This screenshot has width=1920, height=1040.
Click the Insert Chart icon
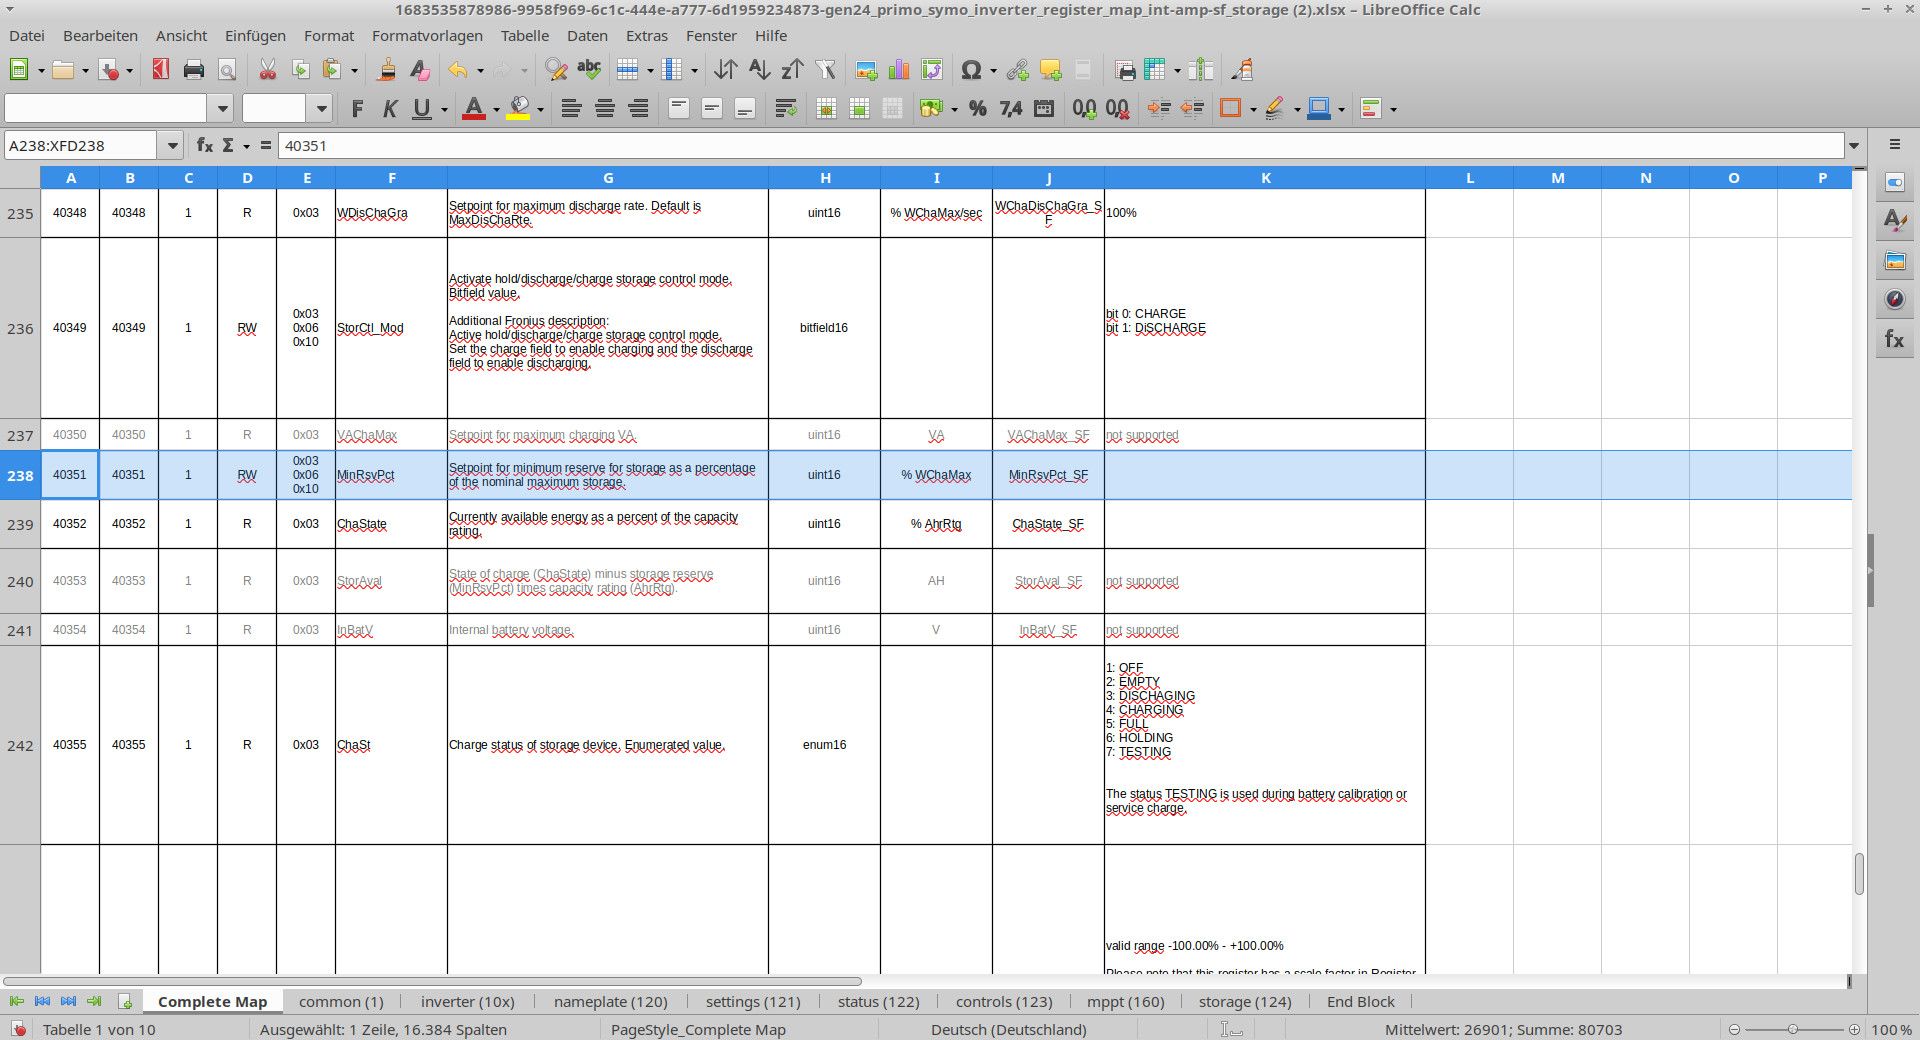pyautogui.click(x=899, y=70)
